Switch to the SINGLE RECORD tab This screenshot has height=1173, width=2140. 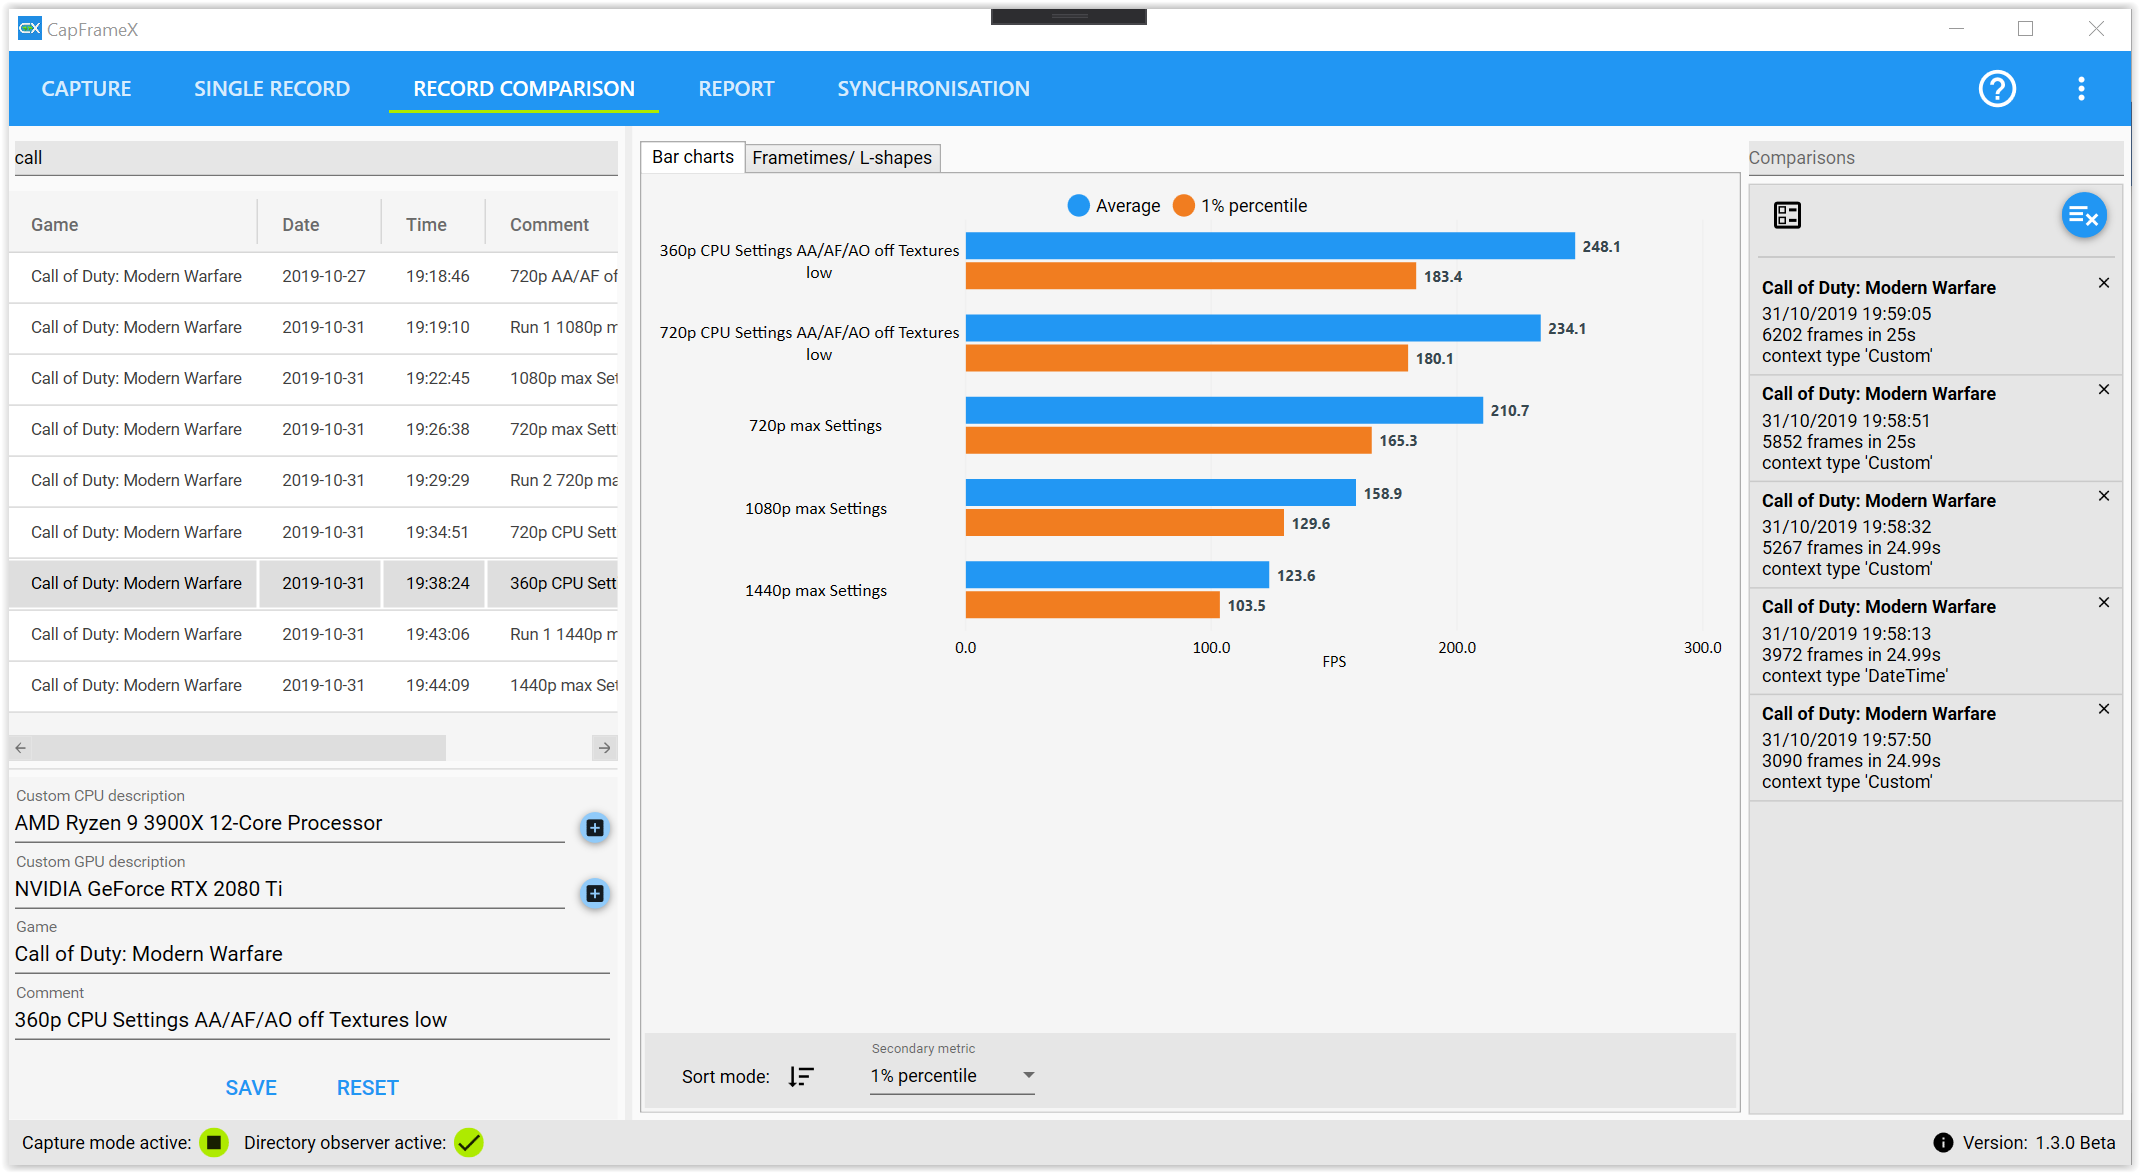click(x=272, y=89)
